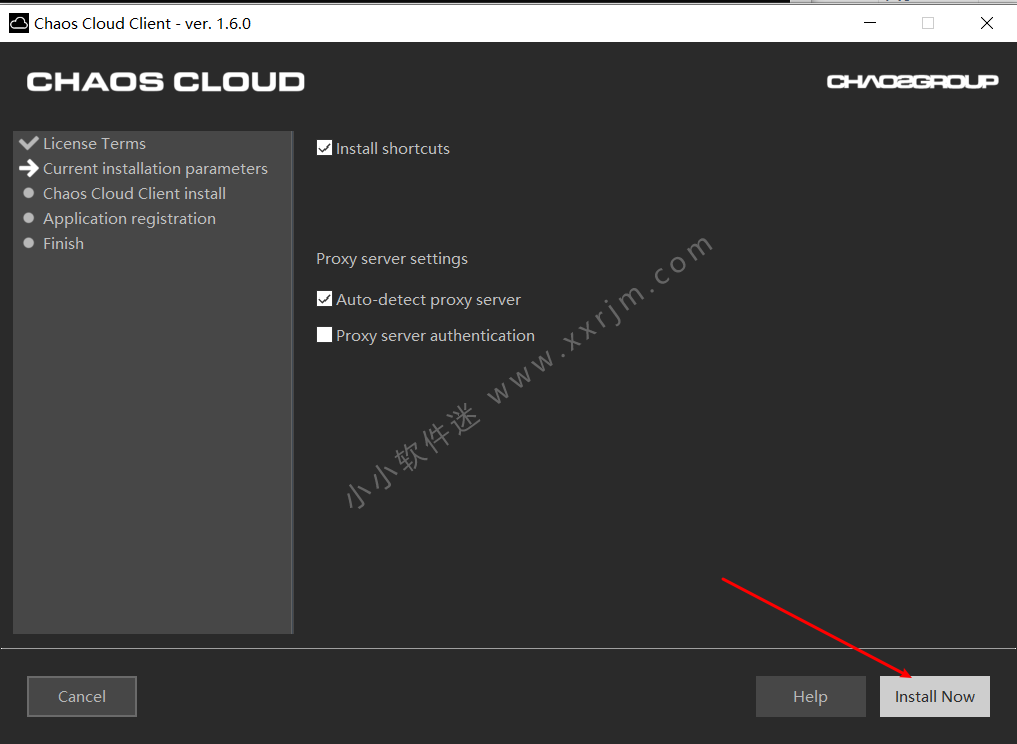Click the checkmark icon beside License Terms
The width and height of the screenshot is (1017, 744).
28,143
